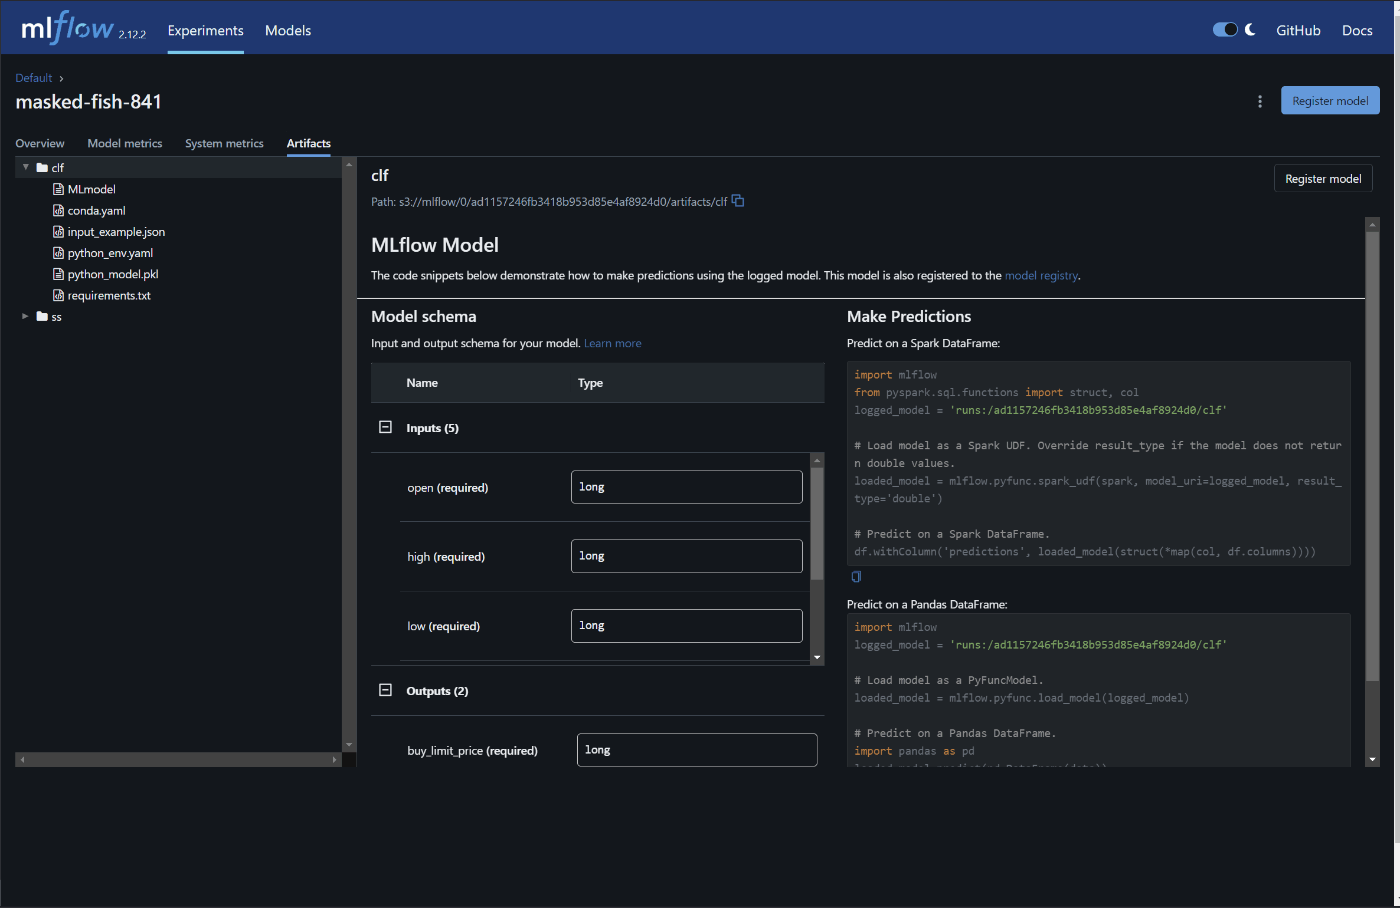Collapse the clf folder tree arrow
The height and width of the screenshot is (908, 1400).
tap(26, 167)
